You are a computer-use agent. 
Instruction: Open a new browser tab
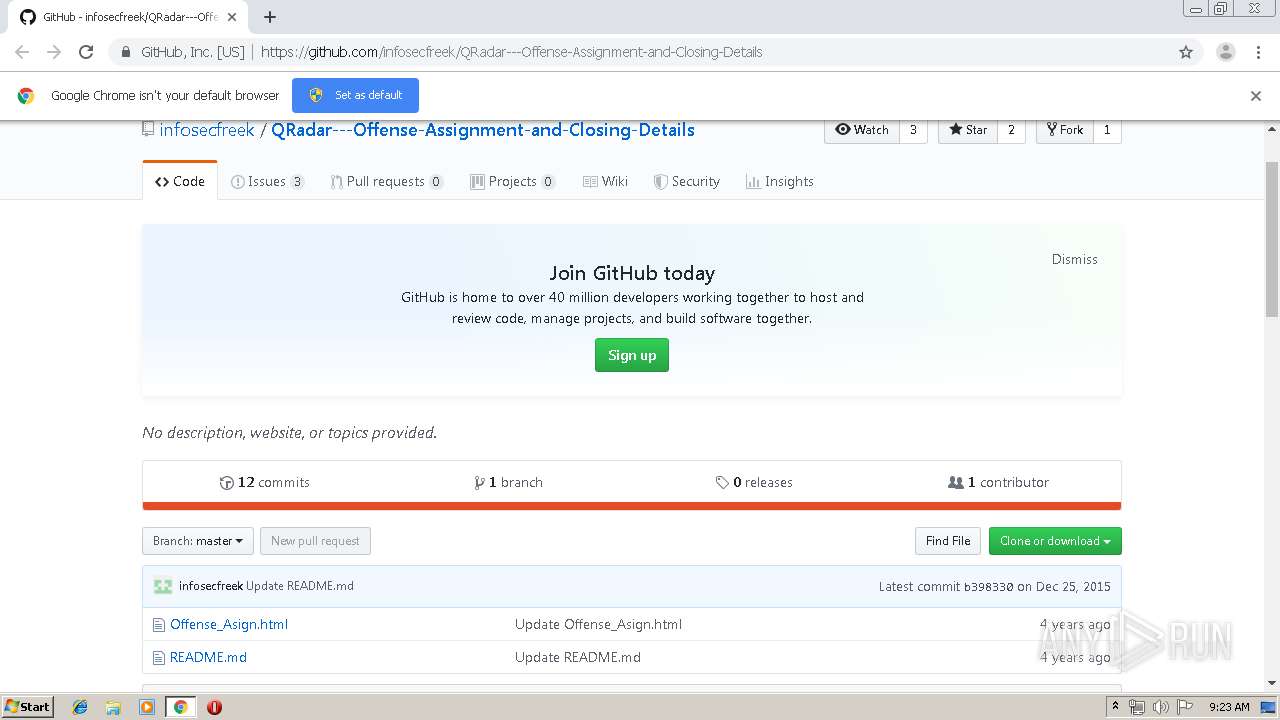(270, 17)
